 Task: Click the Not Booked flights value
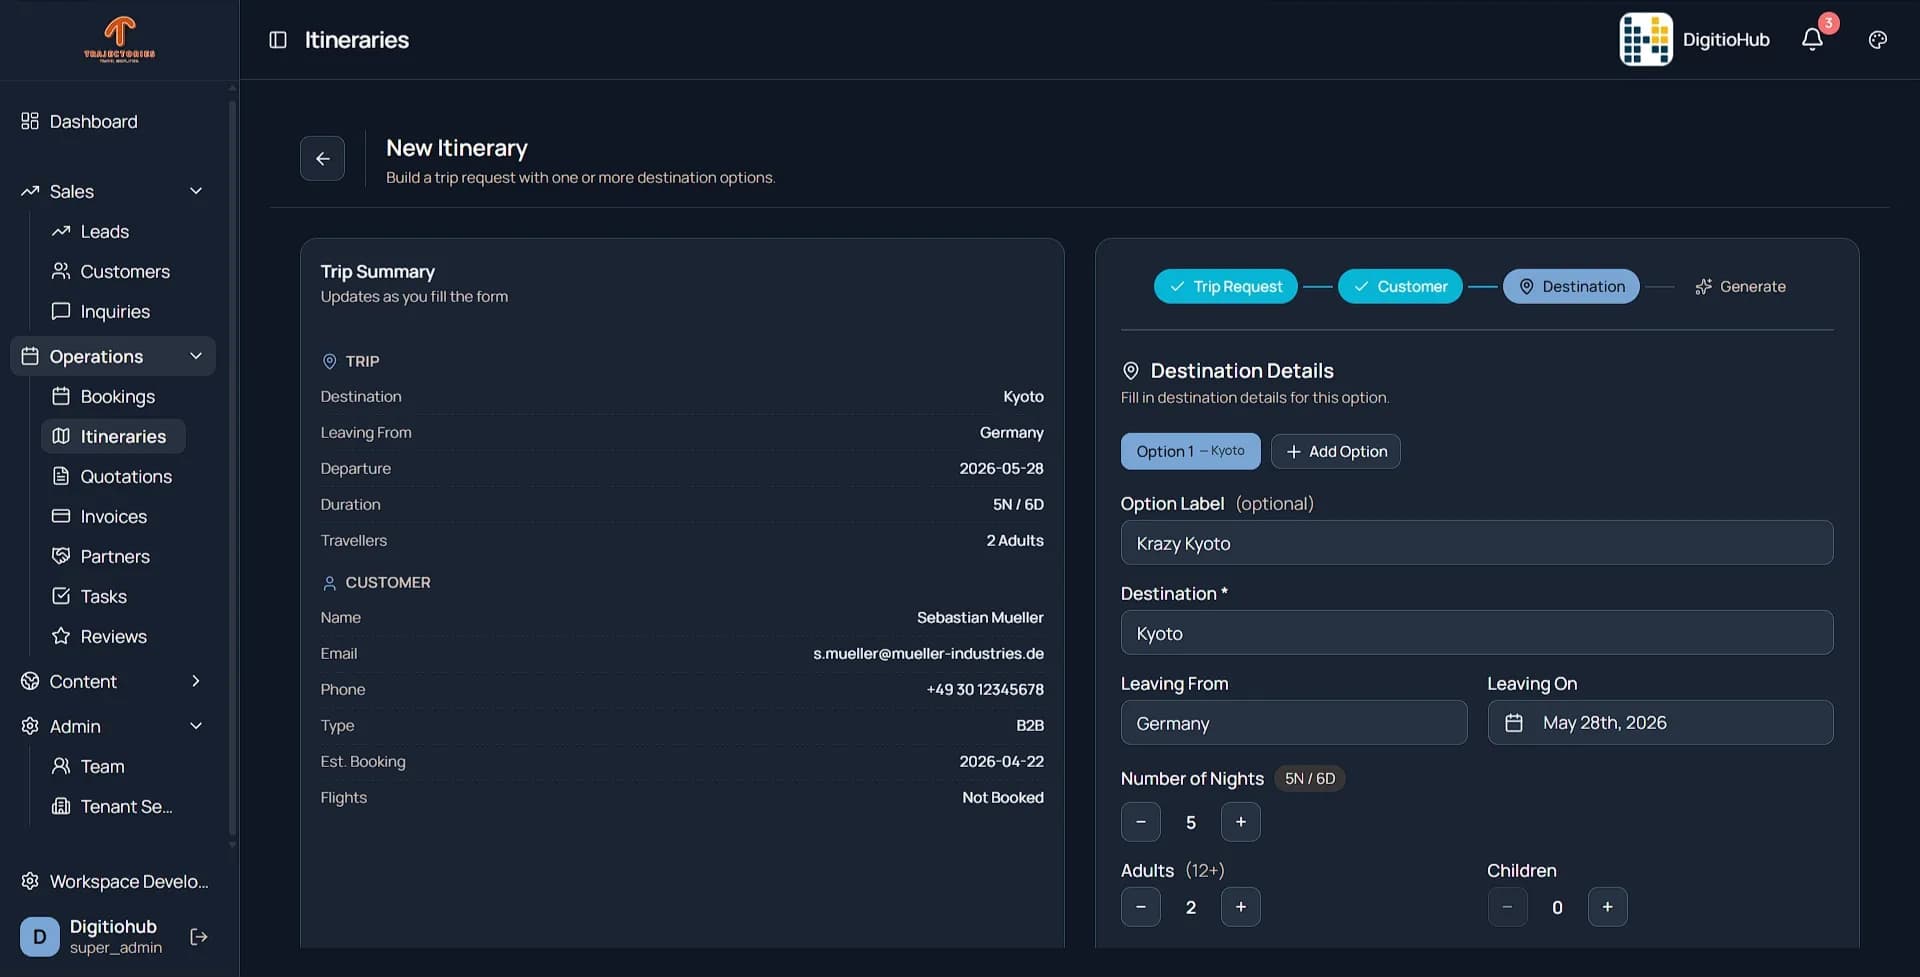pyautogui.click(x=1003, y=797)
